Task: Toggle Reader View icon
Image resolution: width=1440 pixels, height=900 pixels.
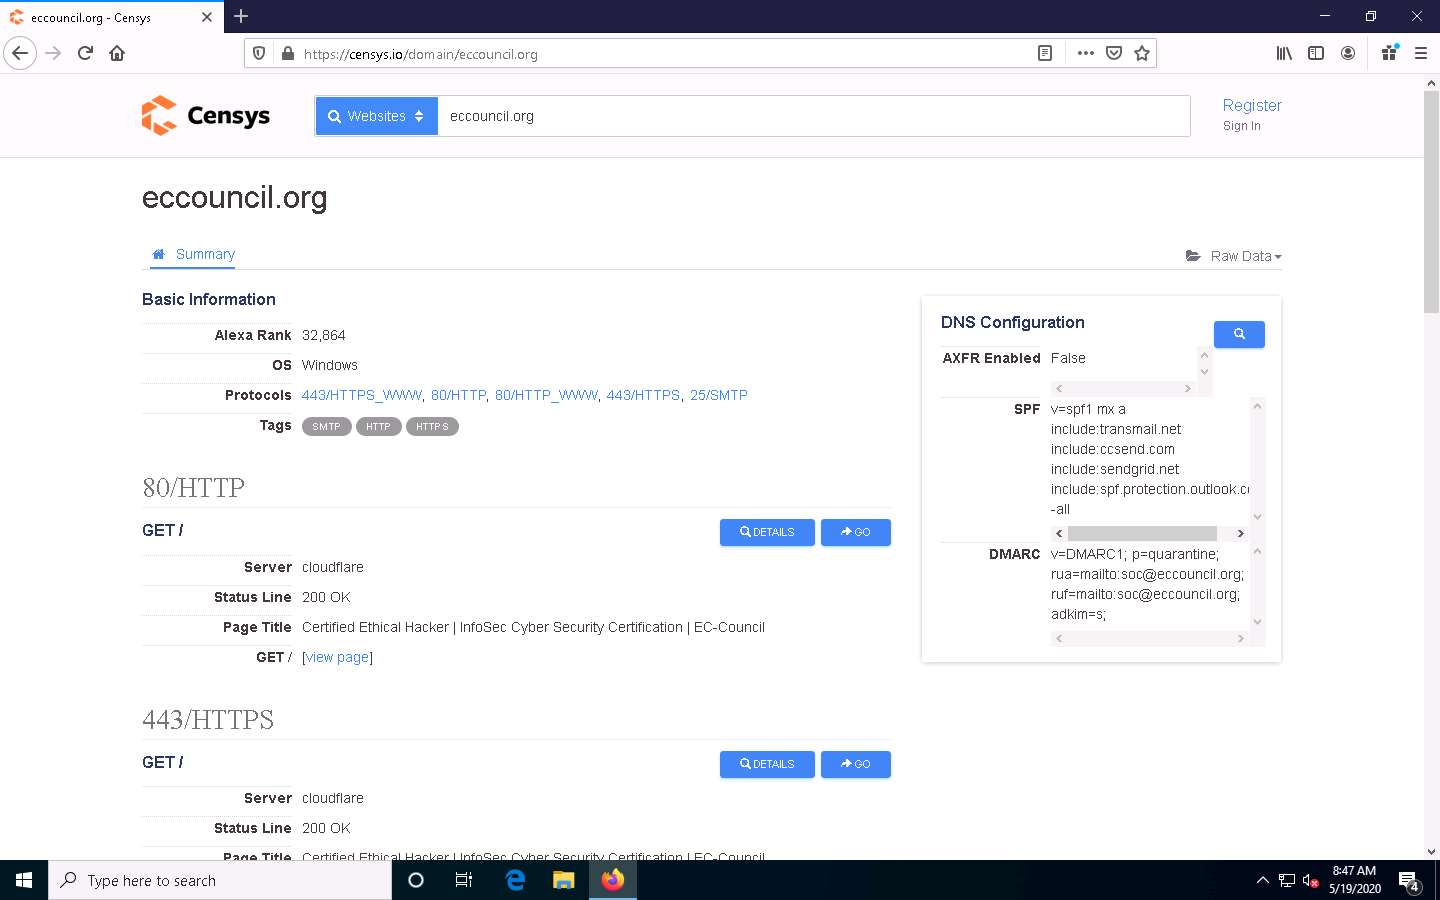Action: coord(1045,54)
